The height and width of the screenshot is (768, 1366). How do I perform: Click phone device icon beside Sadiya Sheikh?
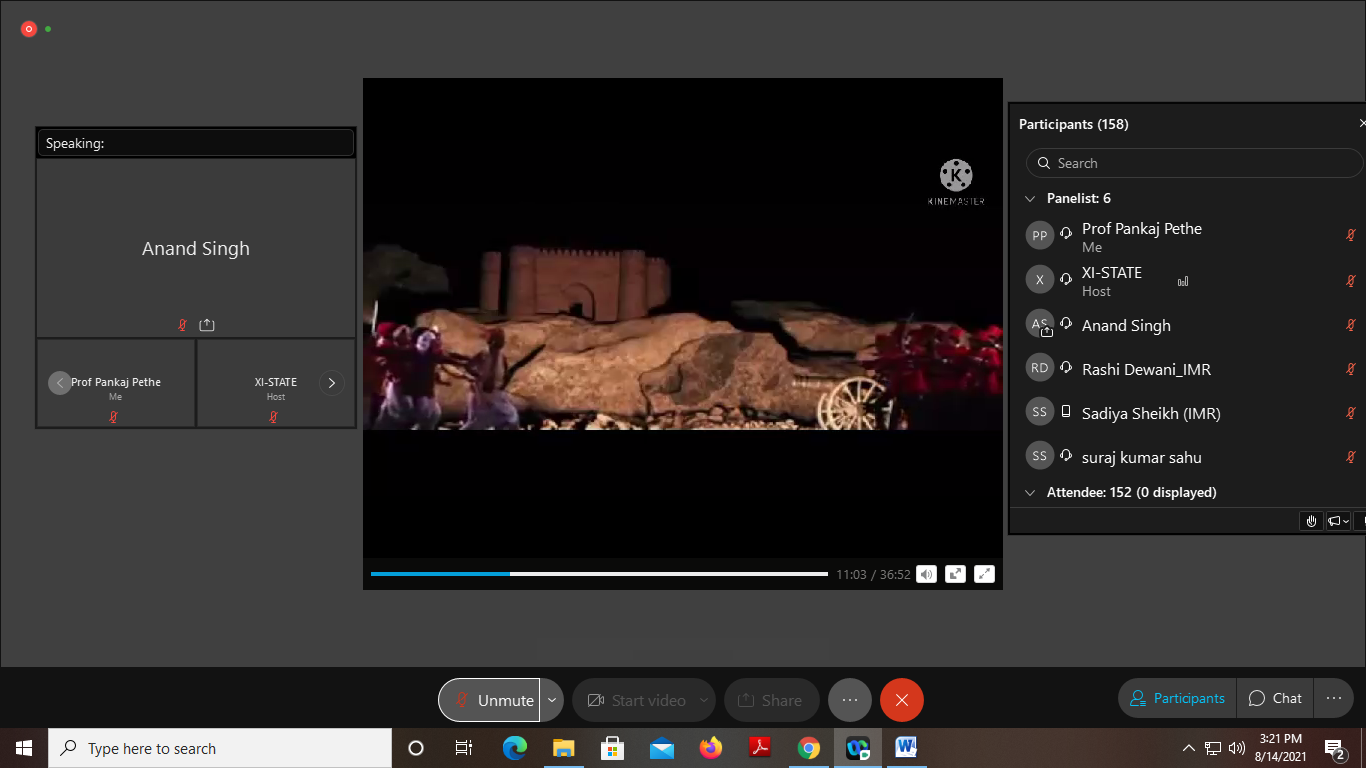pos(1066,412)
